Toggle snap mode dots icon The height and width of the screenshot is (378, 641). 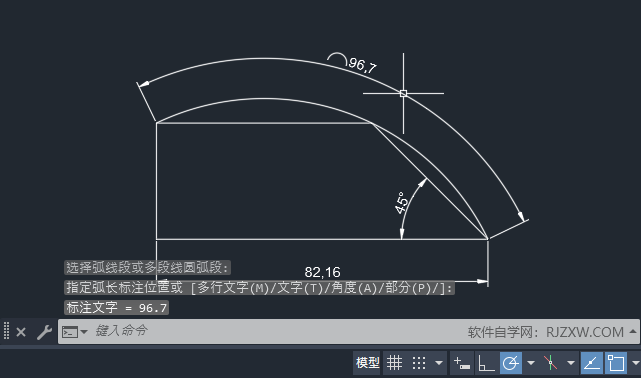[419, 362]
